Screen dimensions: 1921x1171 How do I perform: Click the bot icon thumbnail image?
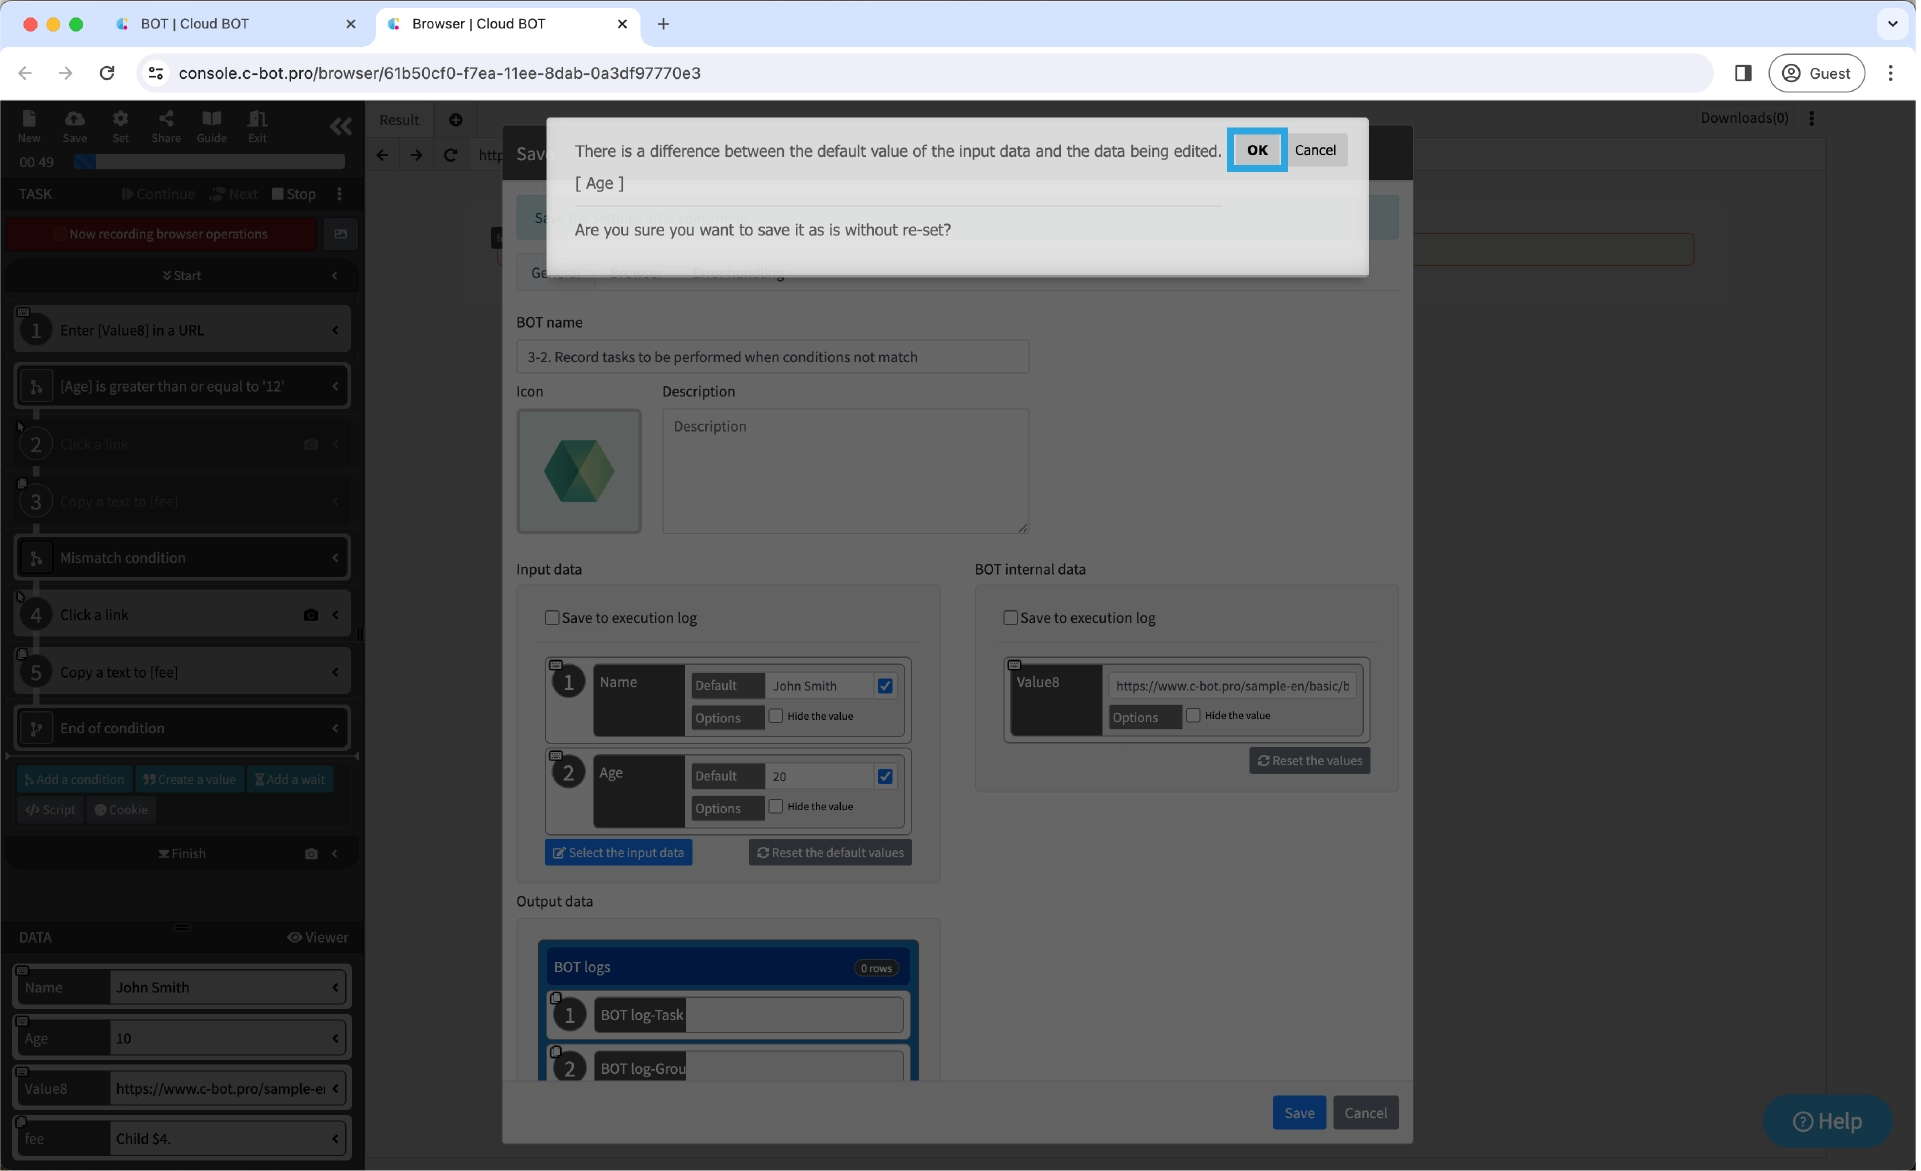[x=578, y=471]
